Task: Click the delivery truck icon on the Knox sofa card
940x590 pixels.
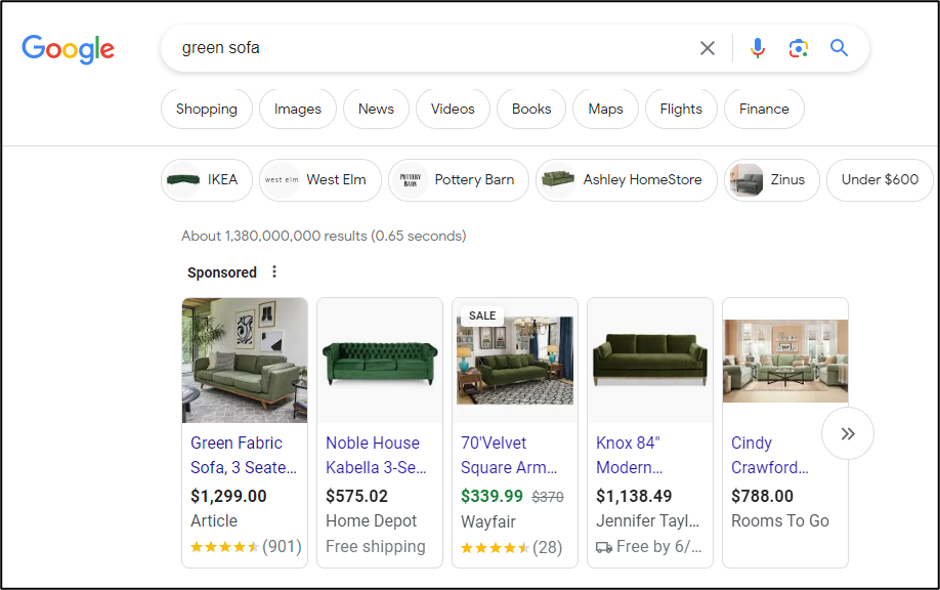Action: pyautogui.click(x=604, y=547)
